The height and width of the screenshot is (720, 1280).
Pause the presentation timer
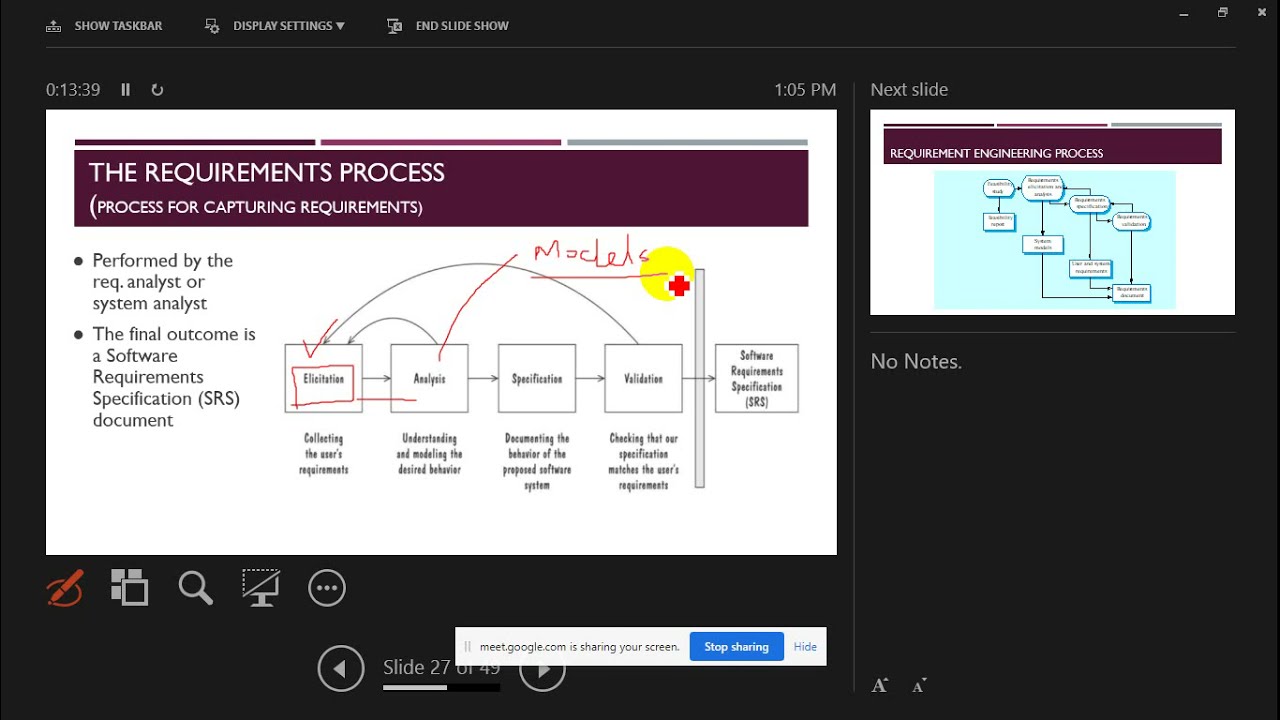click(x=125, y=89)
